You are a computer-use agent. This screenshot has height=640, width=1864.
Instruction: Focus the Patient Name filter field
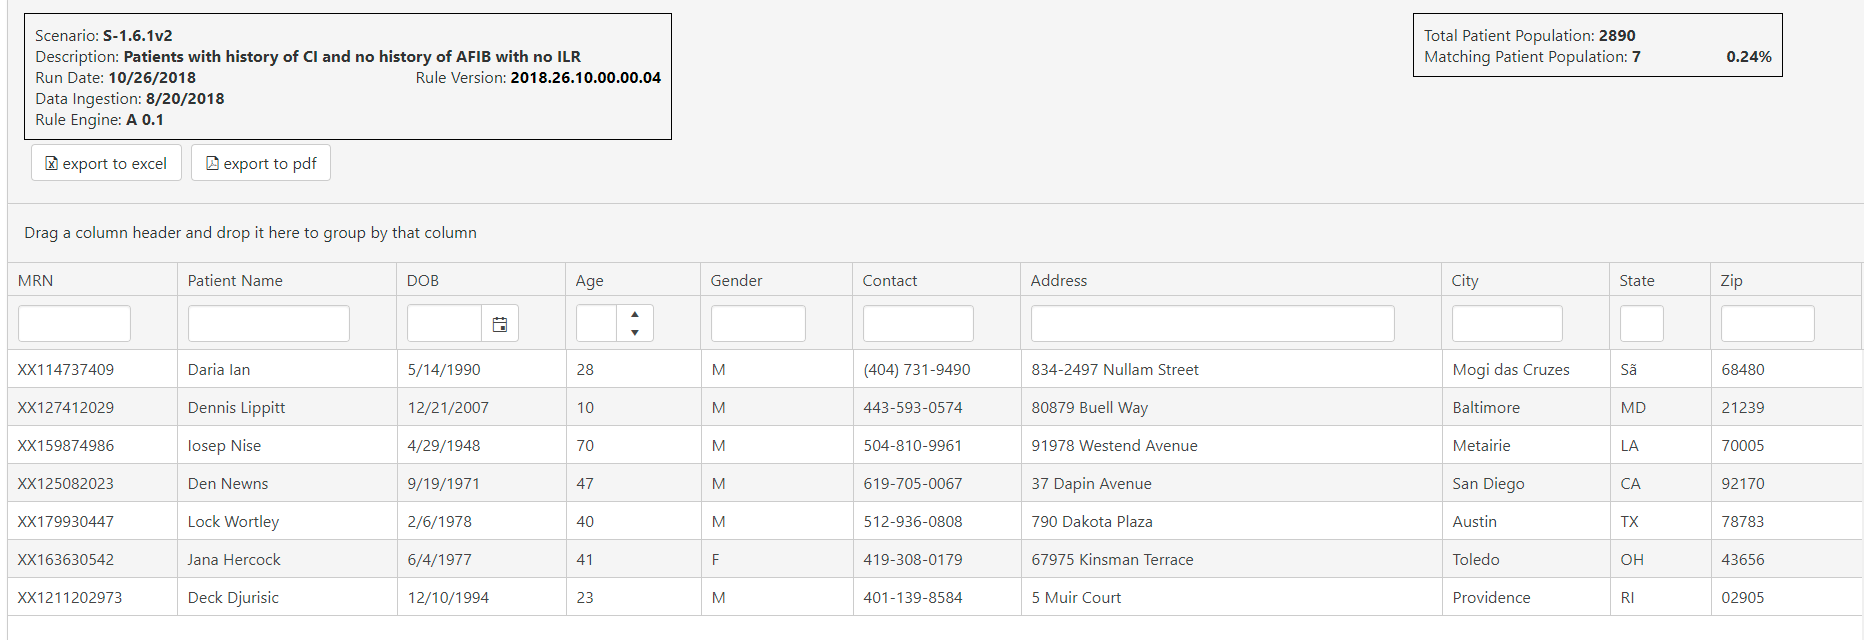click(268, 324)
